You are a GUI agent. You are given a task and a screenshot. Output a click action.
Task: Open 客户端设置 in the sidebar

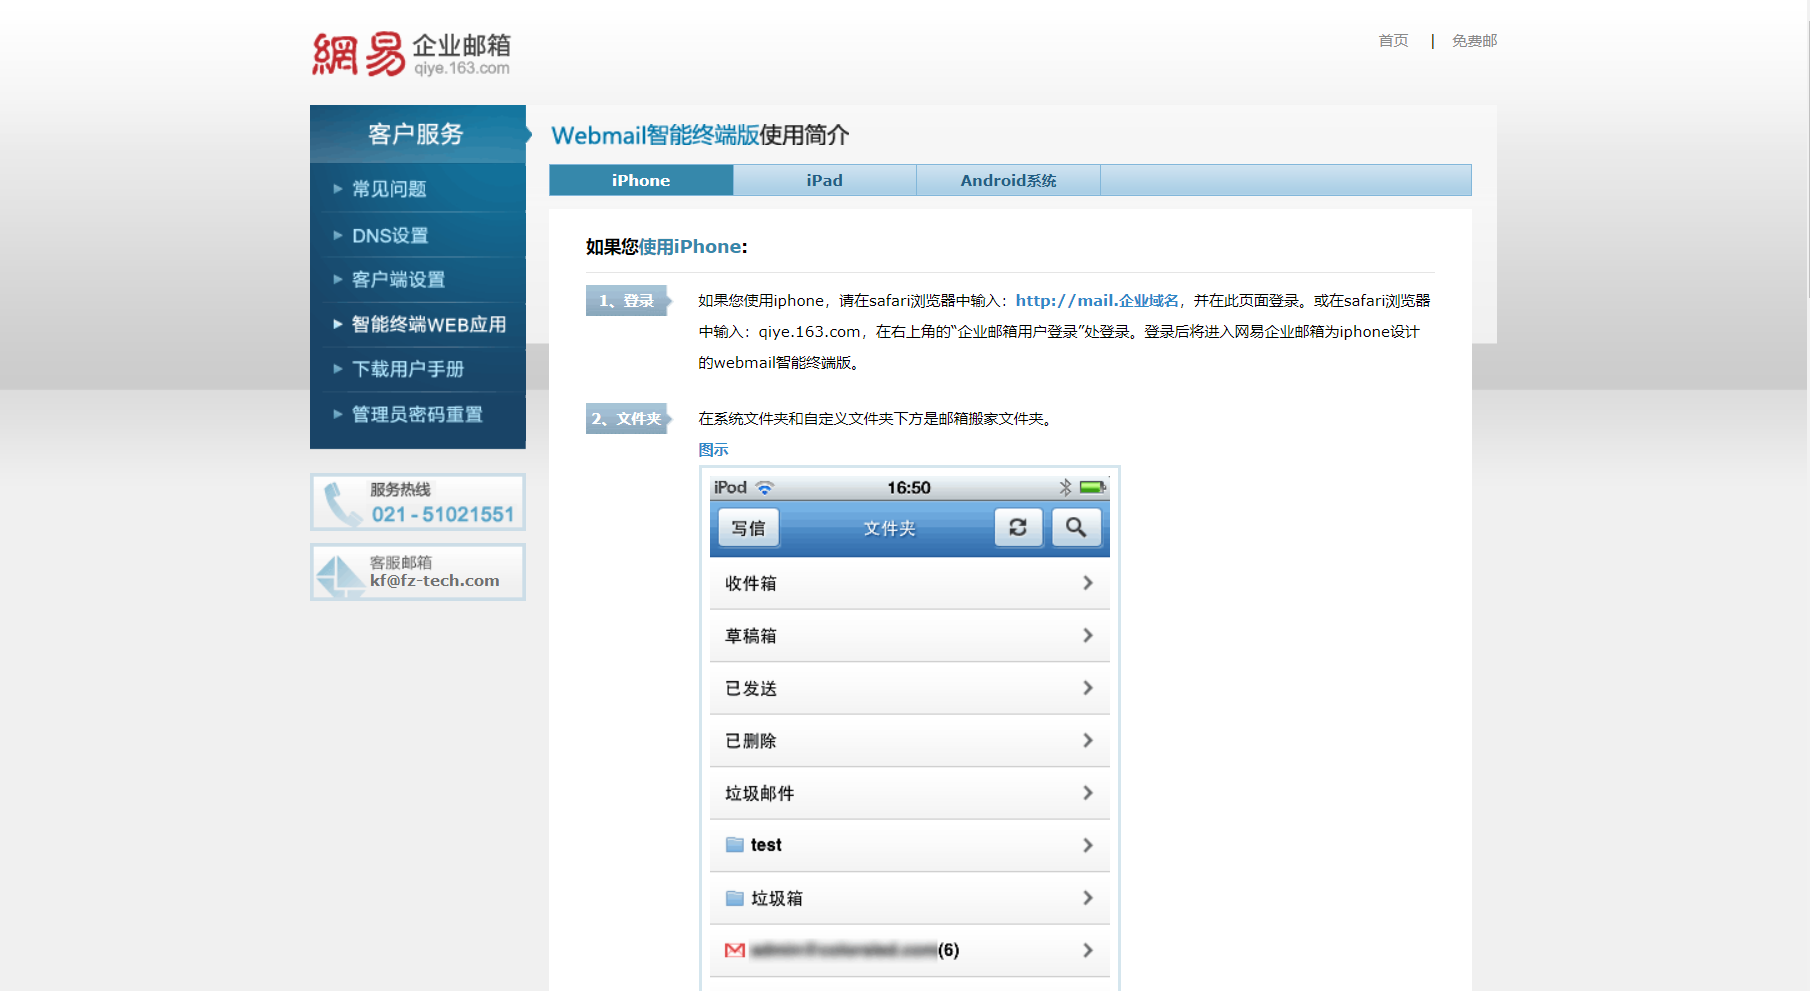[398, 280]
